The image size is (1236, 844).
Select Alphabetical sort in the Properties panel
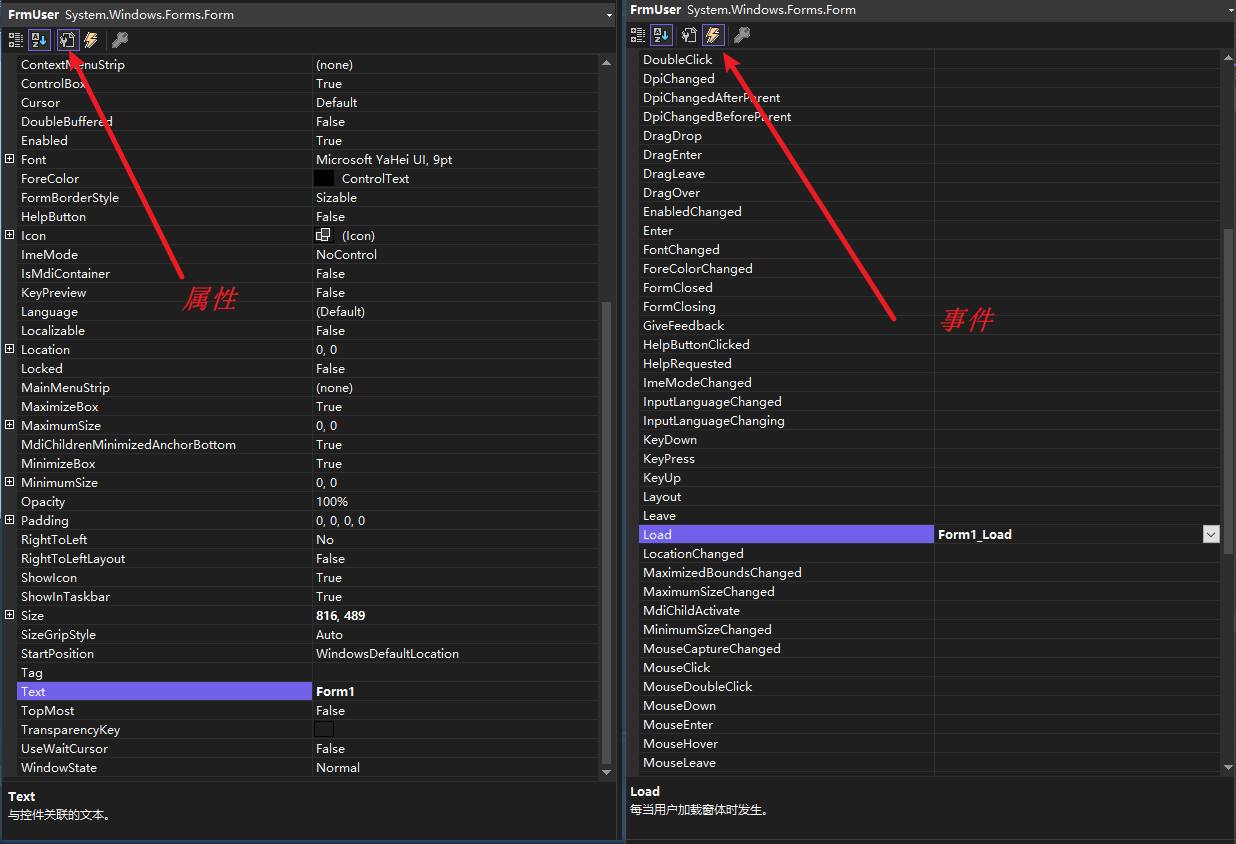(x=39, y=39)
